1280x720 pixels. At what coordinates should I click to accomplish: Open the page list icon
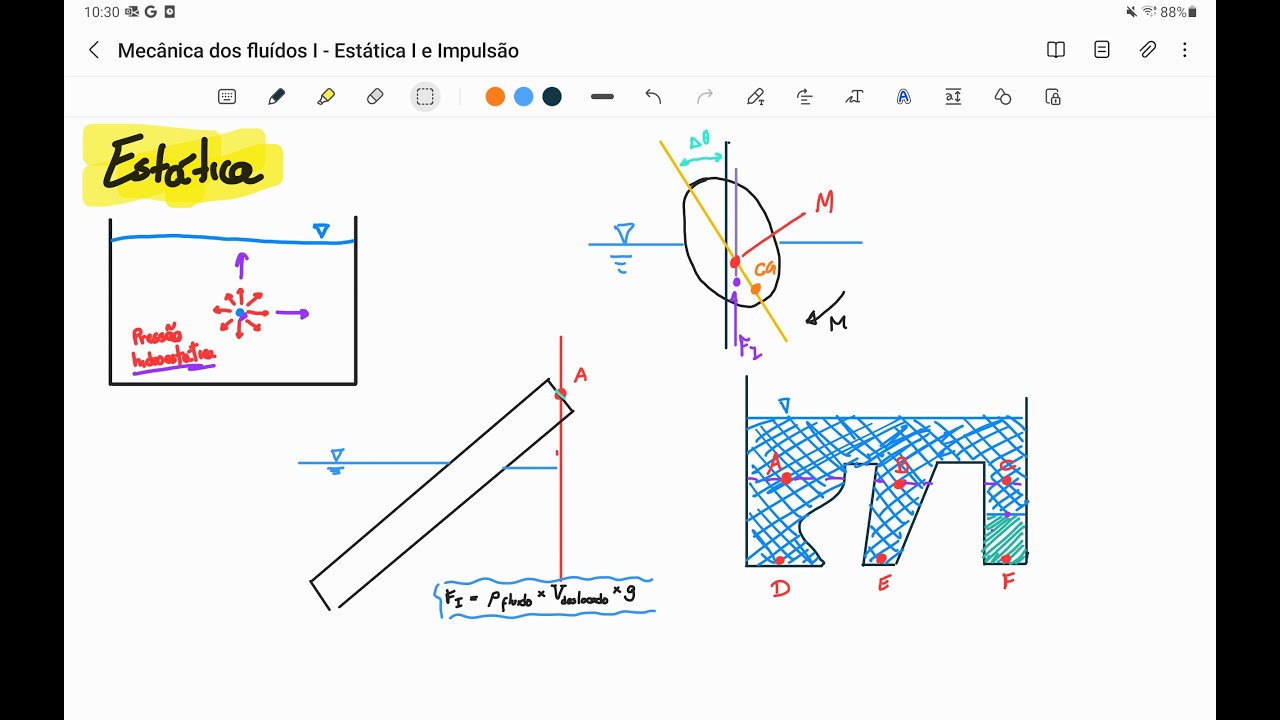(1102, 50)
